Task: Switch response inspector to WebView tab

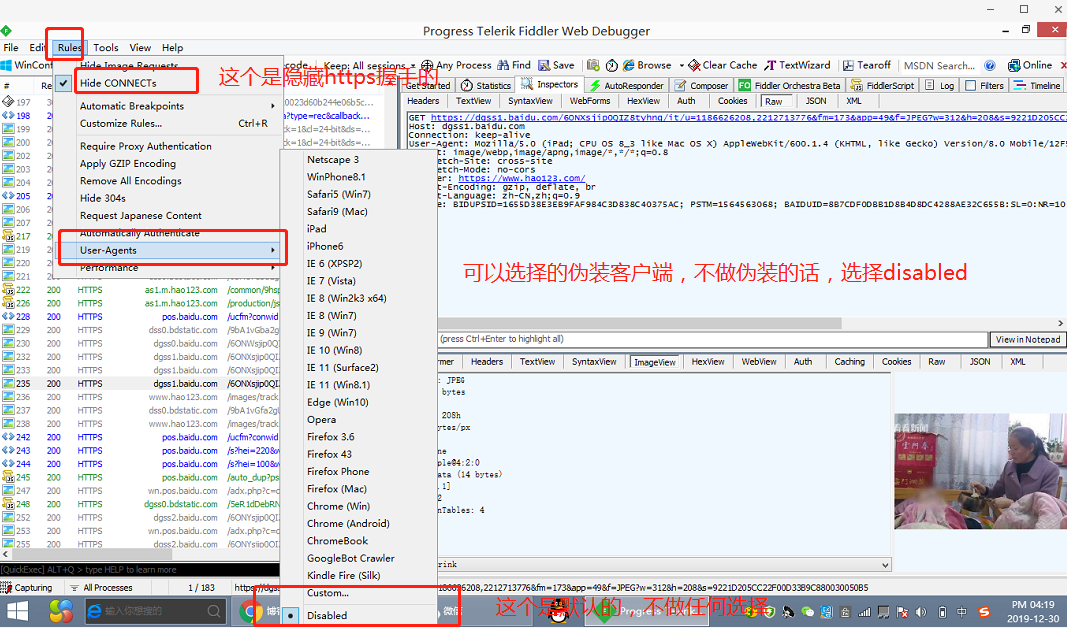Action: pyautogui.click(x=759, y=362)
